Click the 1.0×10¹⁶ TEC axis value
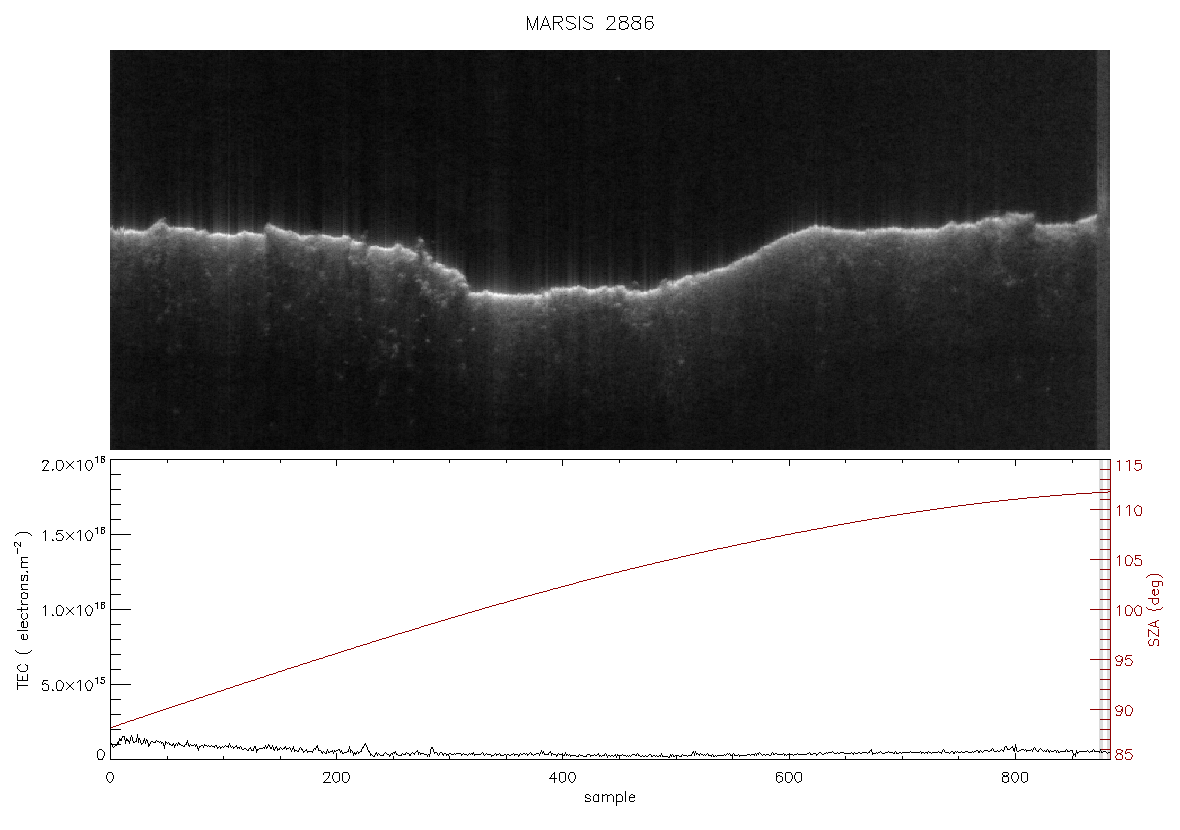The image size is (1180, 830). pyautogui.click(x=73, y=610)
